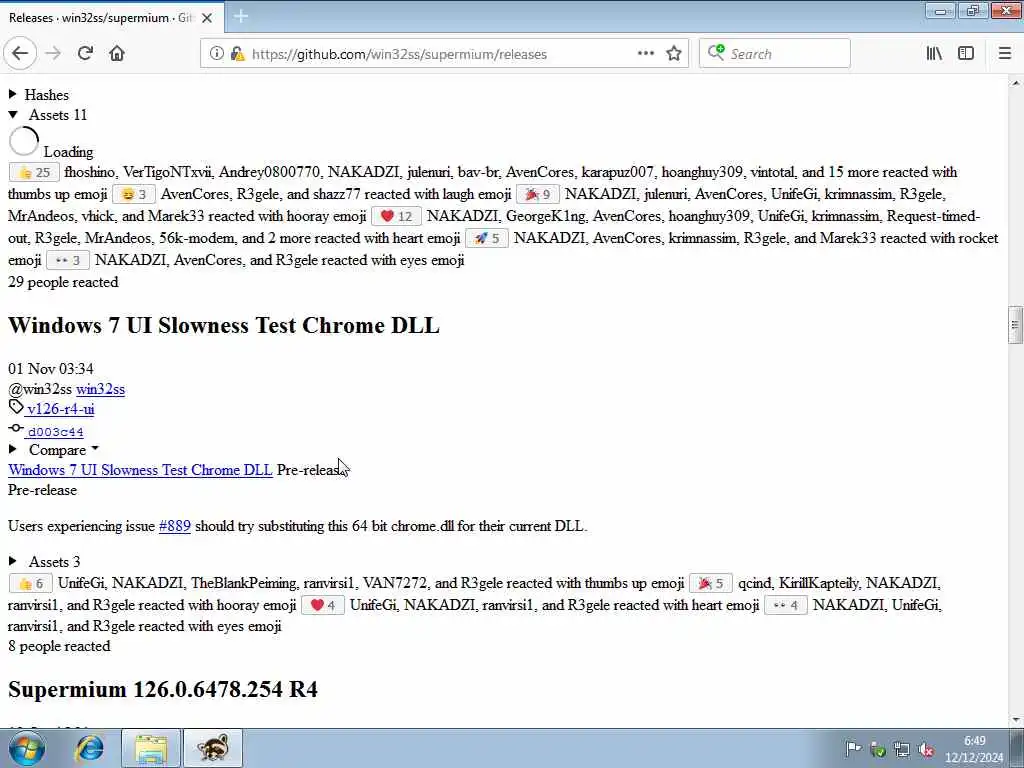Open the v126-r4-ui tag link
Screen dimensions: 1024x768
tap(60, 409)
